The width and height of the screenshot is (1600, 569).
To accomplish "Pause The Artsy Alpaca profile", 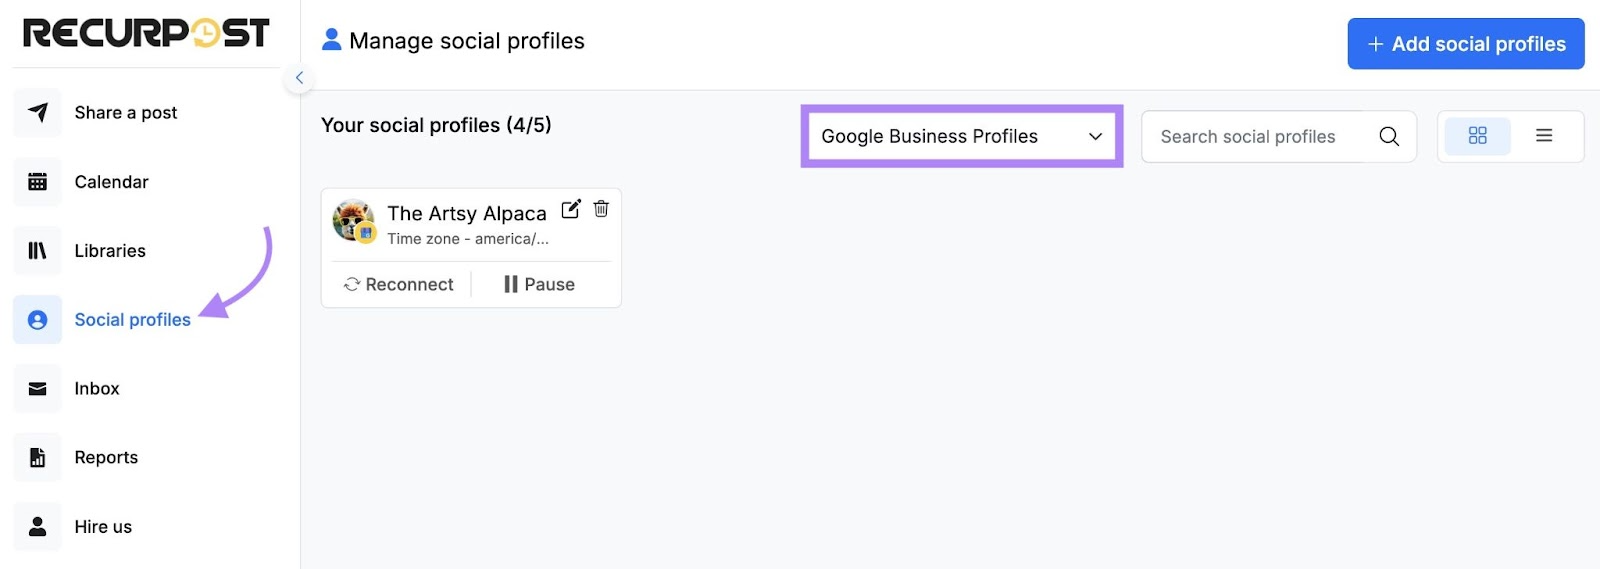I will (x=540, y=285).
